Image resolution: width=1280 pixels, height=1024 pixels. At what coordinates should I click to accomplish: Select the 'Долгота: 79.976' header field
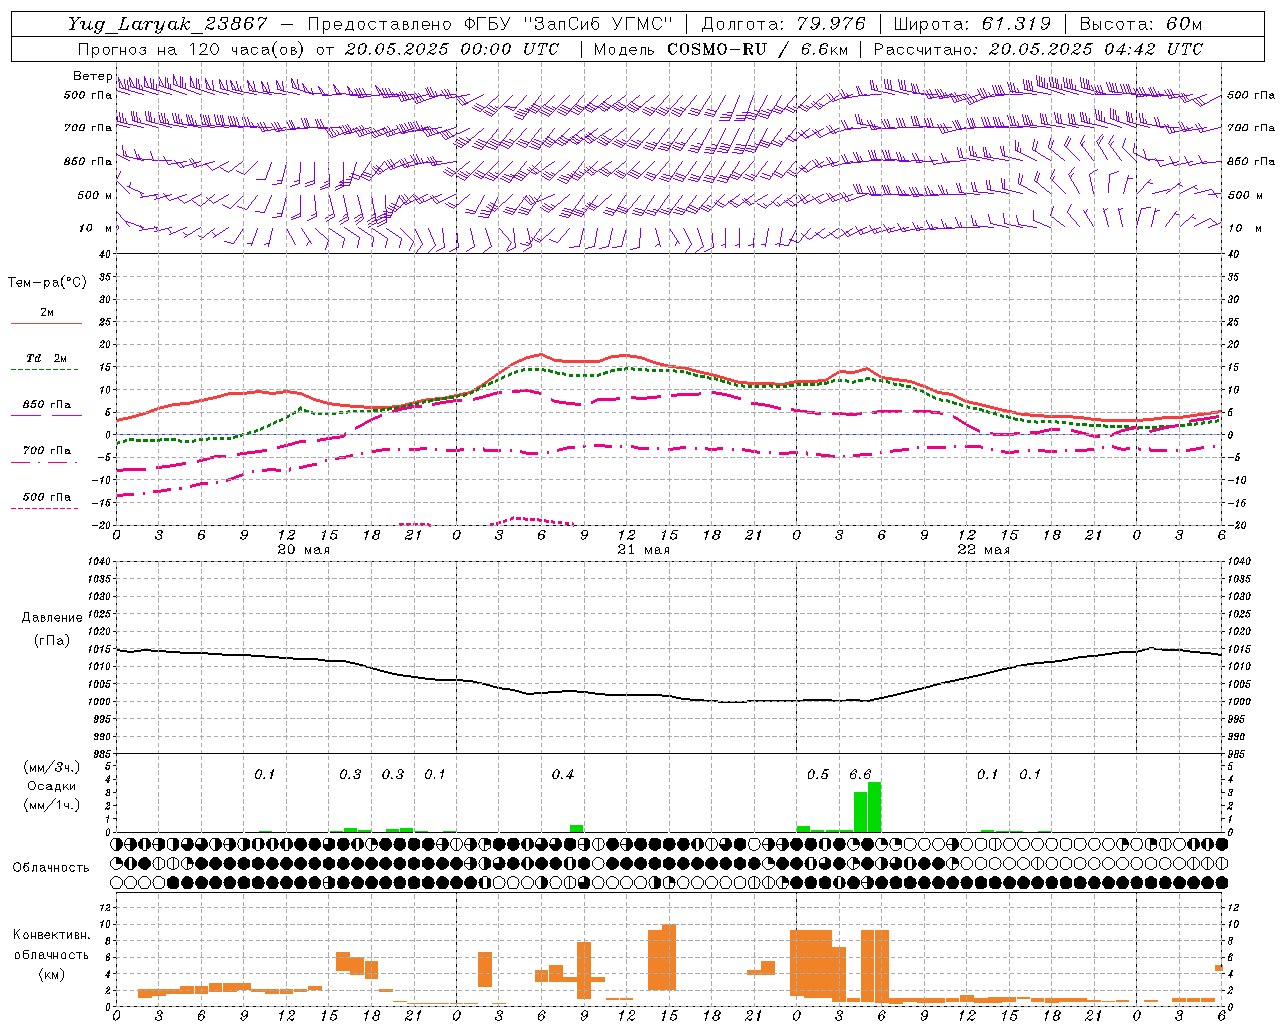point(786,24)
